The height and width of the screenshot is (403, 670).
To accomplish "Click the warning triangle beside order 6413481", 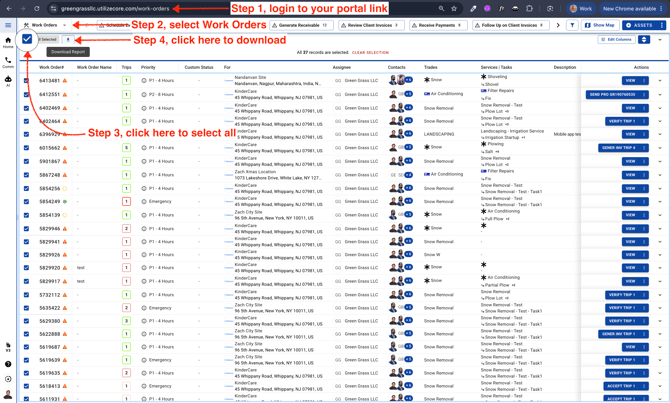I will [x=65, y=80].
